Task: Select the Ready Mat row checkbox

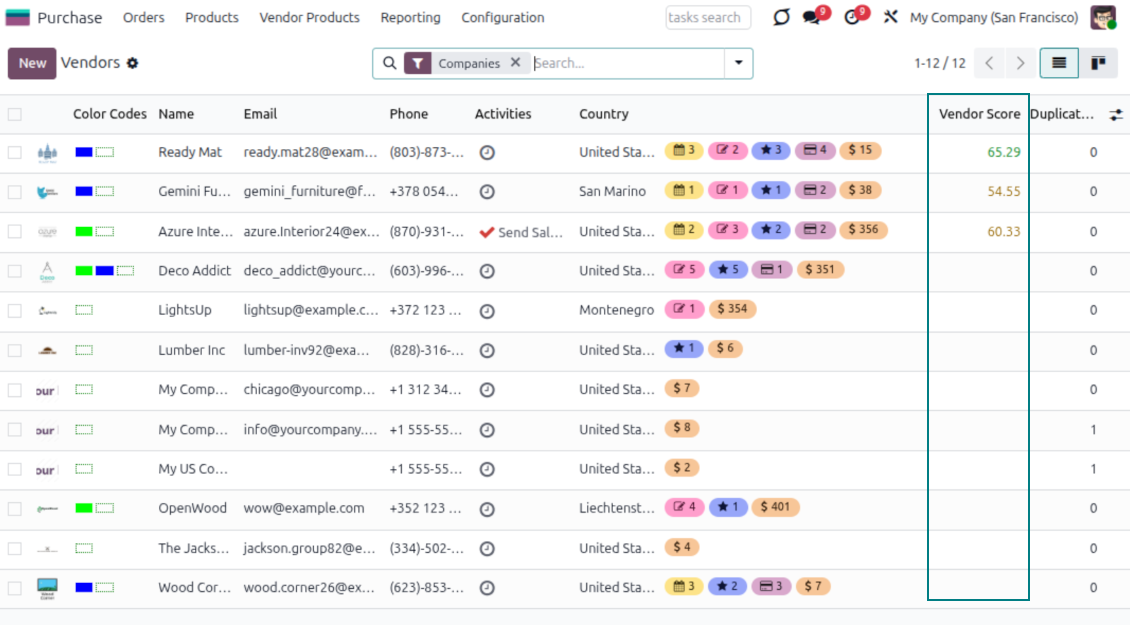Action: [15, 152]
